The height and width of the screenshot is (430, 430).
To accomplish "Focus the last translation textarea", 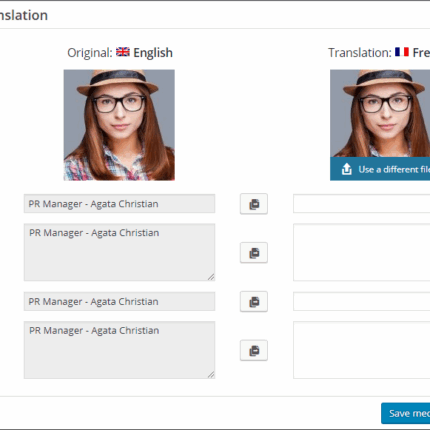I will 362,350.
